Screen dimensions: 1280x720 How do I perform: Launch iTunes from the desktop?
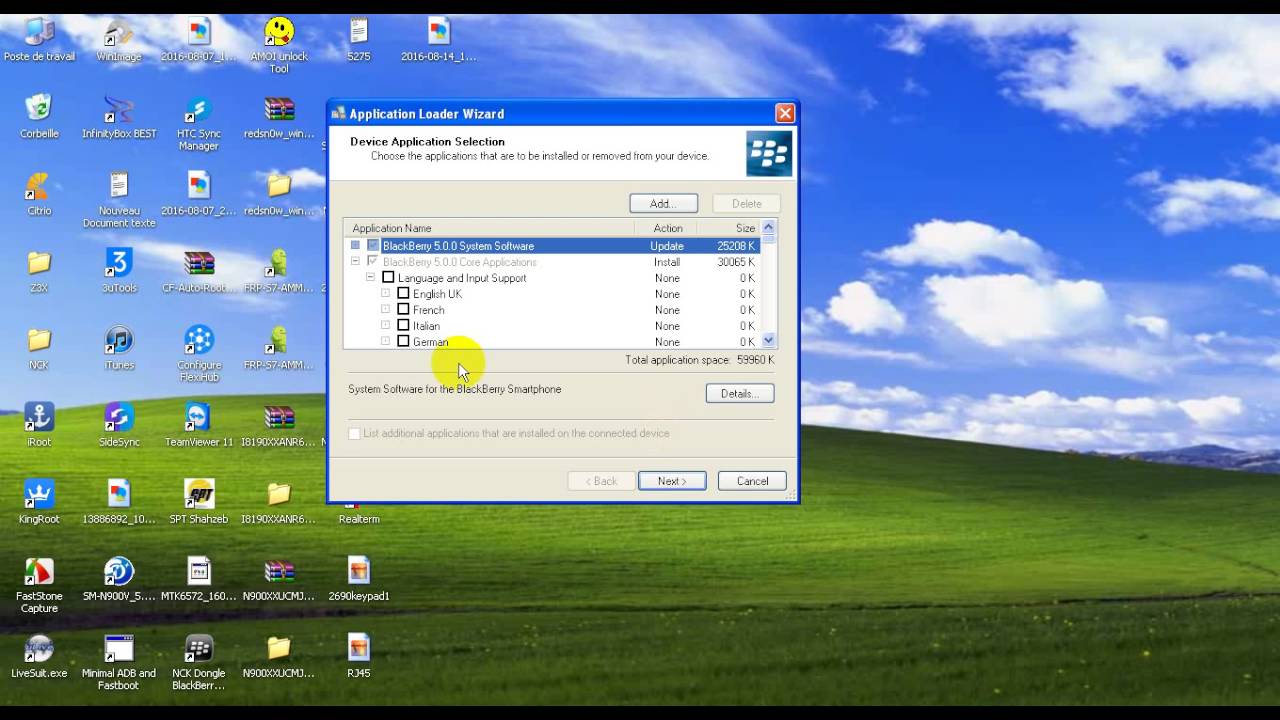tap(119, 348)
